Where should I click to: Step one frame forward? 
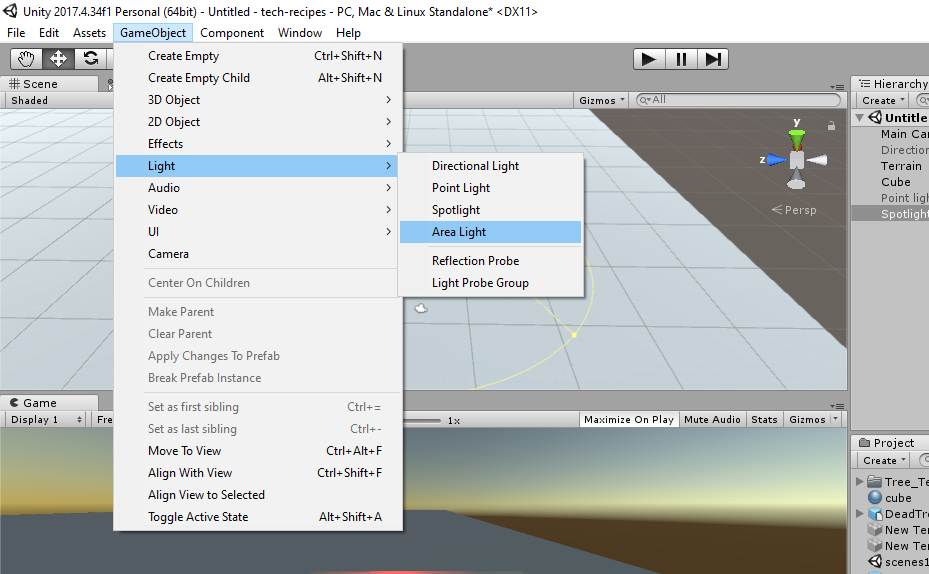(x=713, y=59)
